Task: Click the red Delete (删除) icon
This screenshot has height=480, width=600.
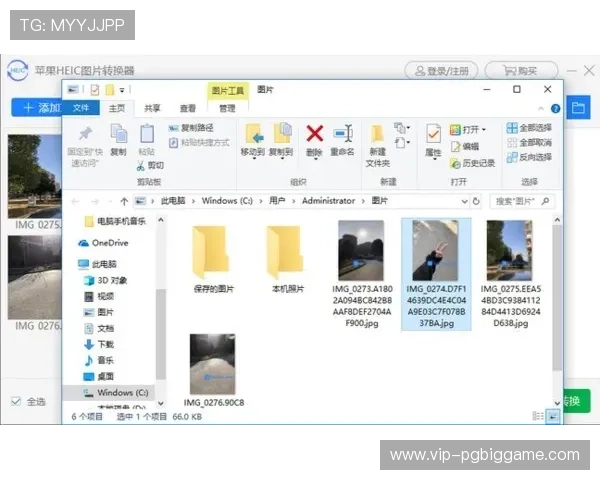Action: coord(315,134)
